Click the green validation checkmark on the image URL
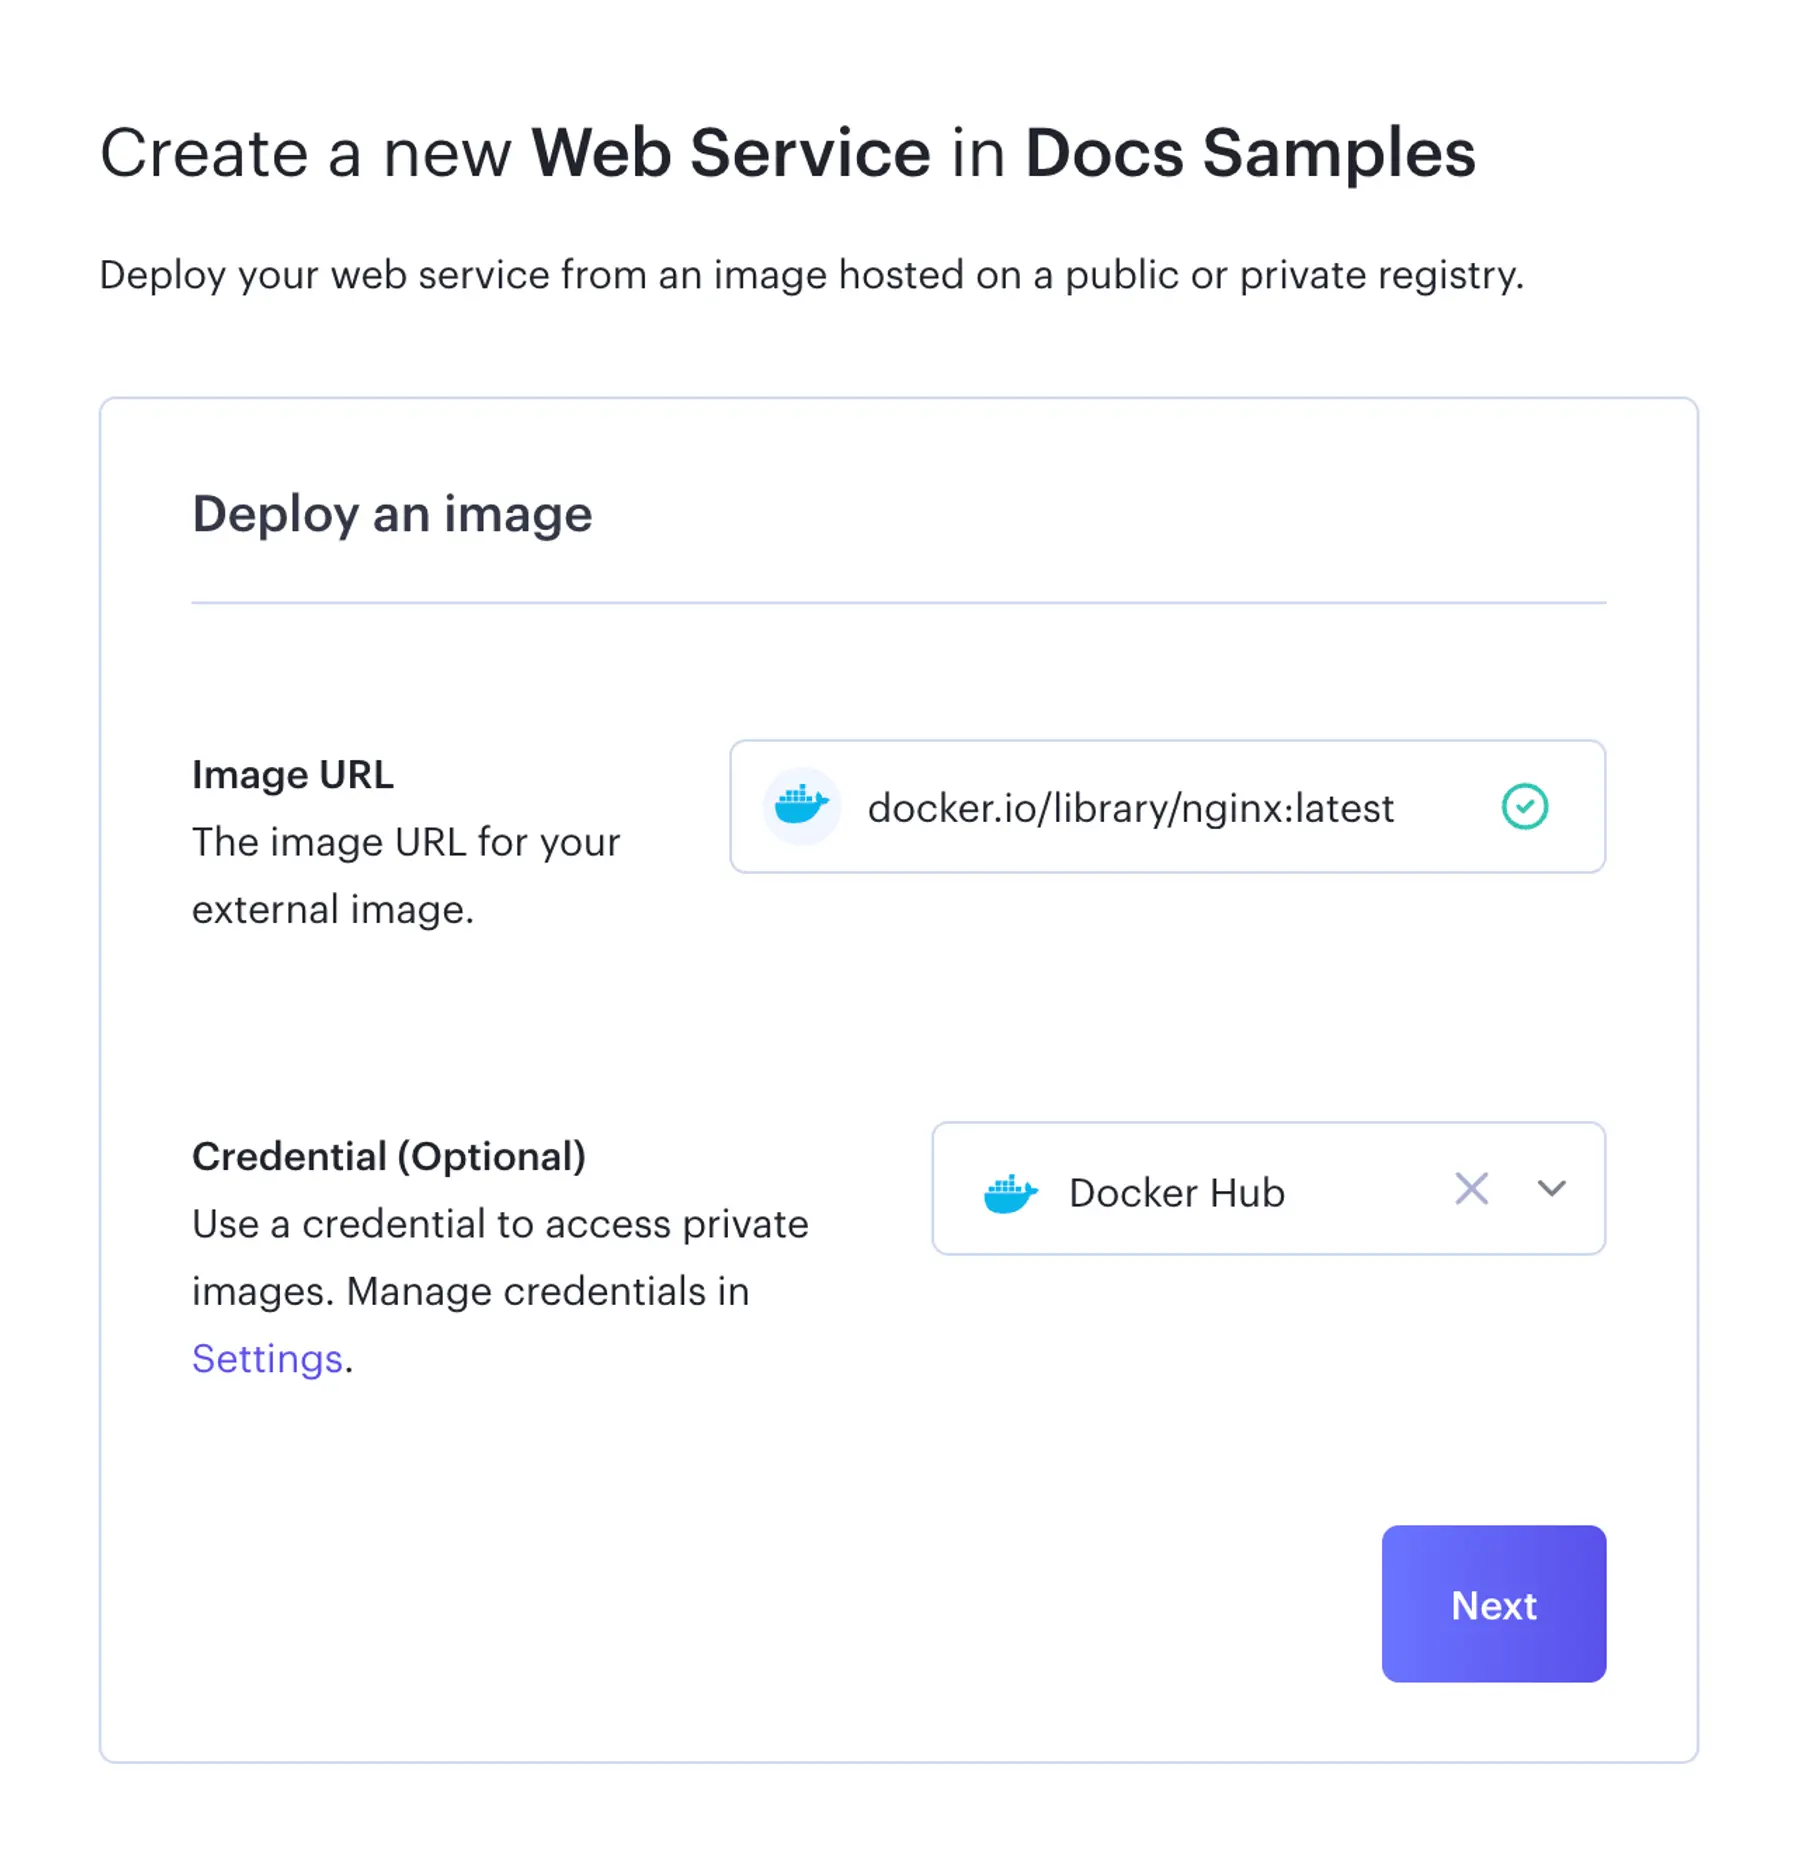Screen dimensions: 1800x1873 point(1524,806)
